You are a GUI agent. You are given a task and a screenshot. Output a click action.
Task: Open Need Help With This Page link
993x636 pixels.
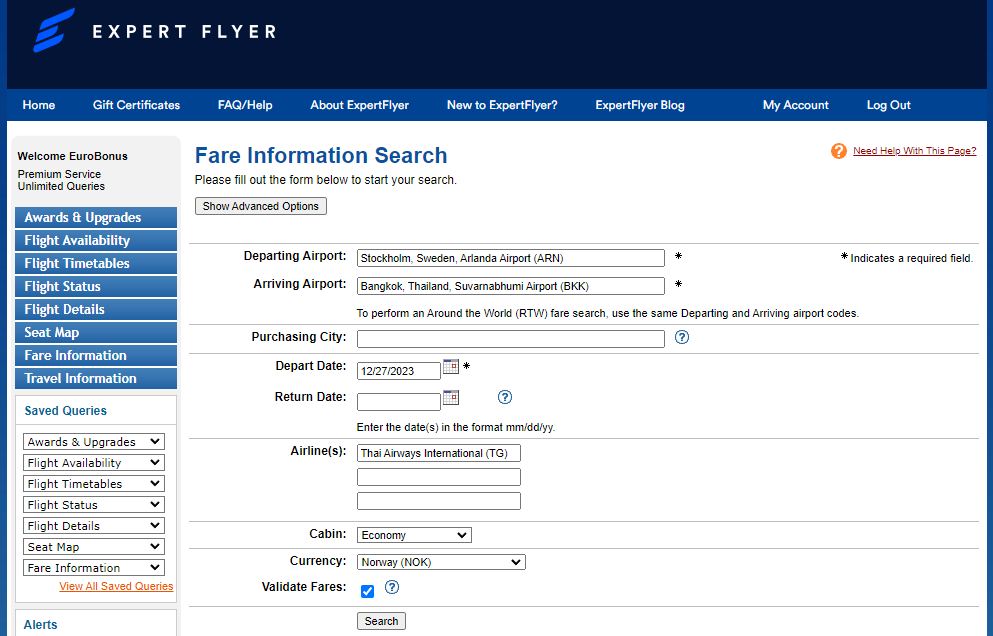coord(914,151)
